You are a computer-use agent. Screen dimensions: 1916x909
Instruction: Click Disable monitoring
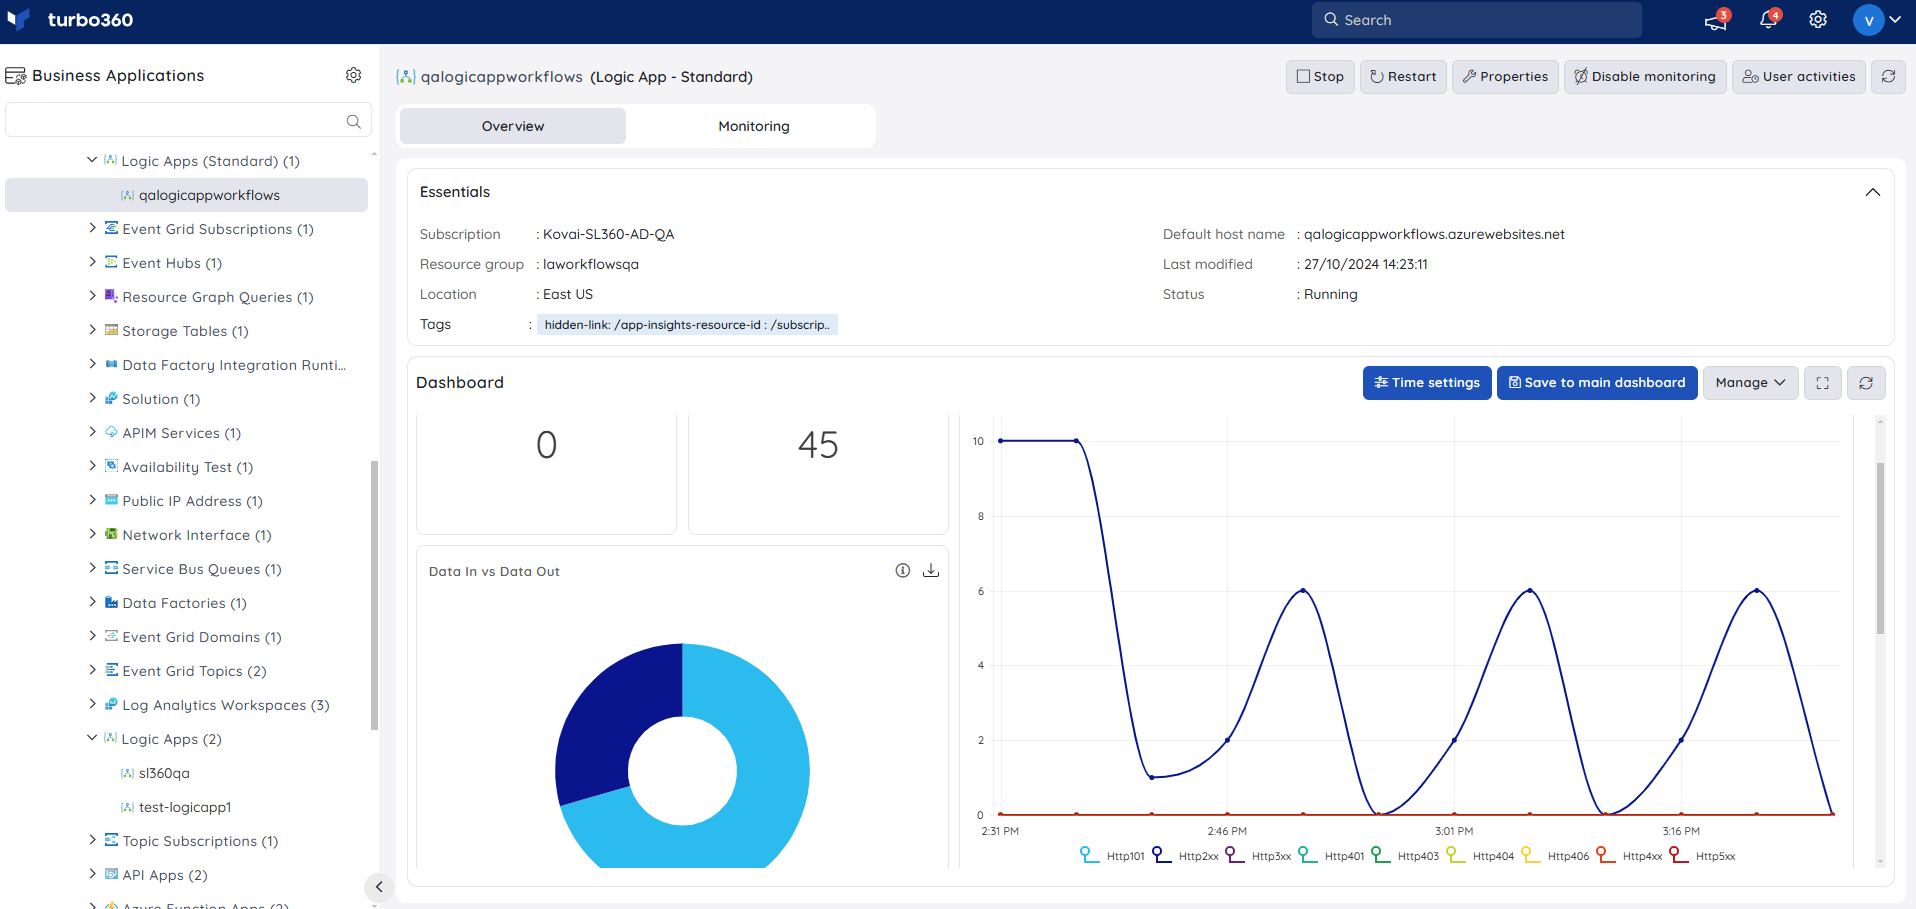point(1645,76)
